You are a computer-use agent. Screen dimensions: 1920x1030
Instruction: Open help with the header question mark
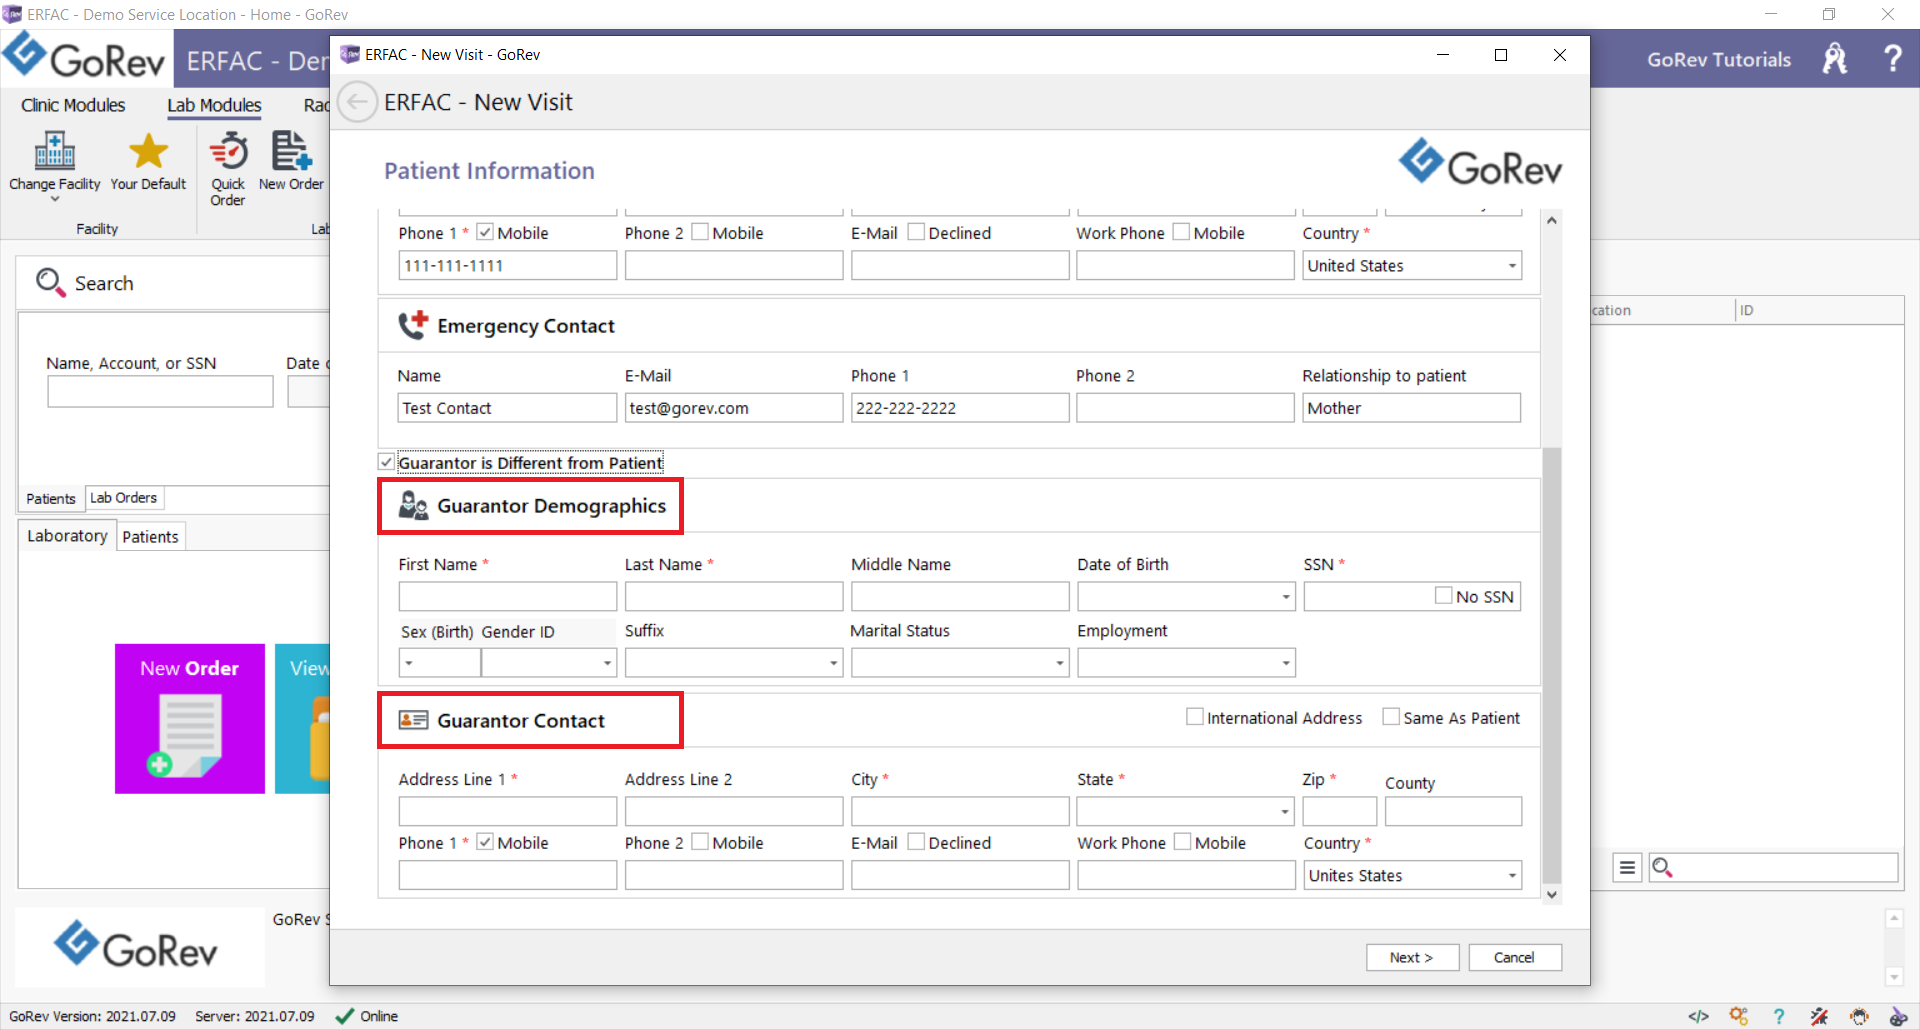[1892, 58]
